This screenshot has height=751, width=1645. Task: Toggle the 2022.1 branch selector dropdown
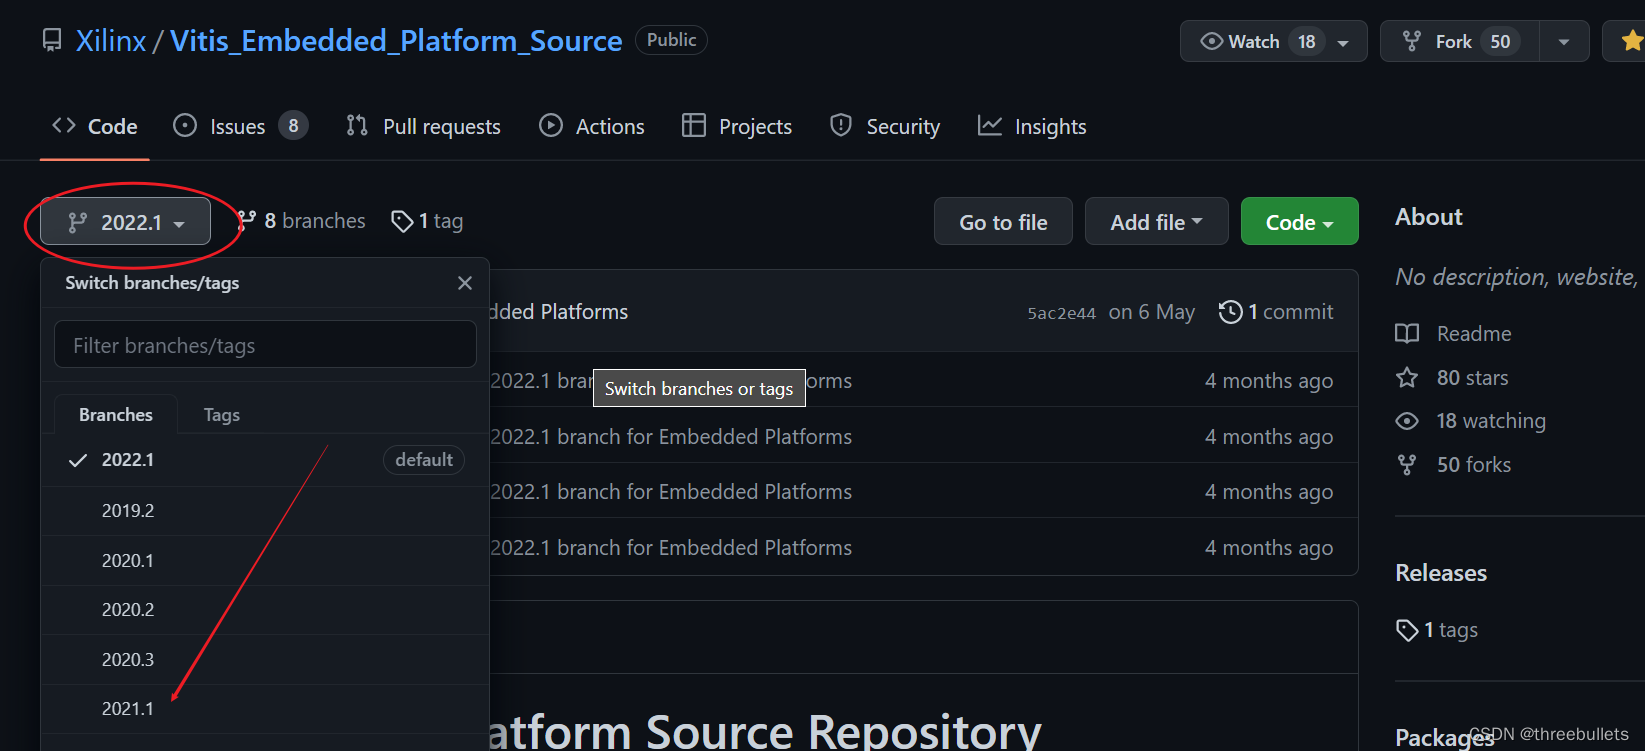(125, 222)
